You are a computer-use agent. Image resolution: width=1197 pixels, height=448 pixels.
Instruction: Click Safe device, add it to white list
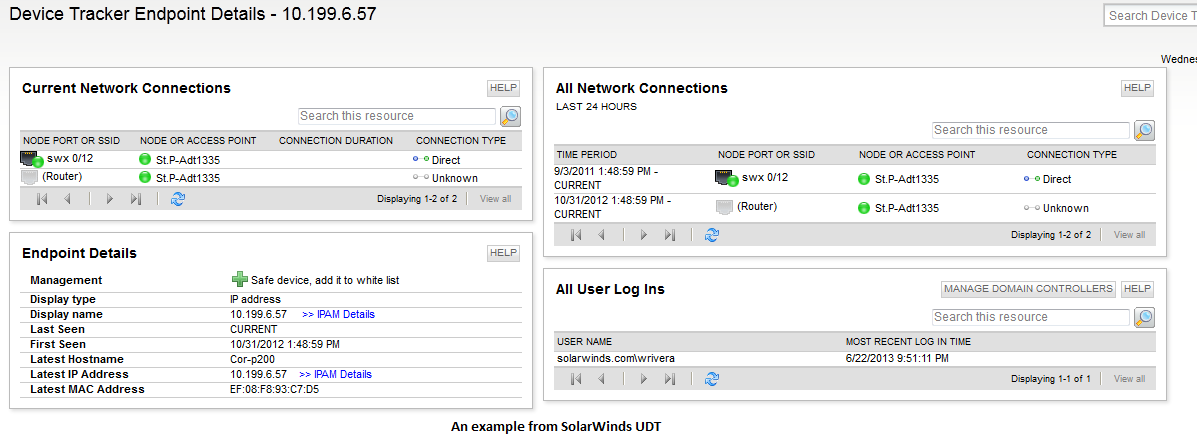325,281
